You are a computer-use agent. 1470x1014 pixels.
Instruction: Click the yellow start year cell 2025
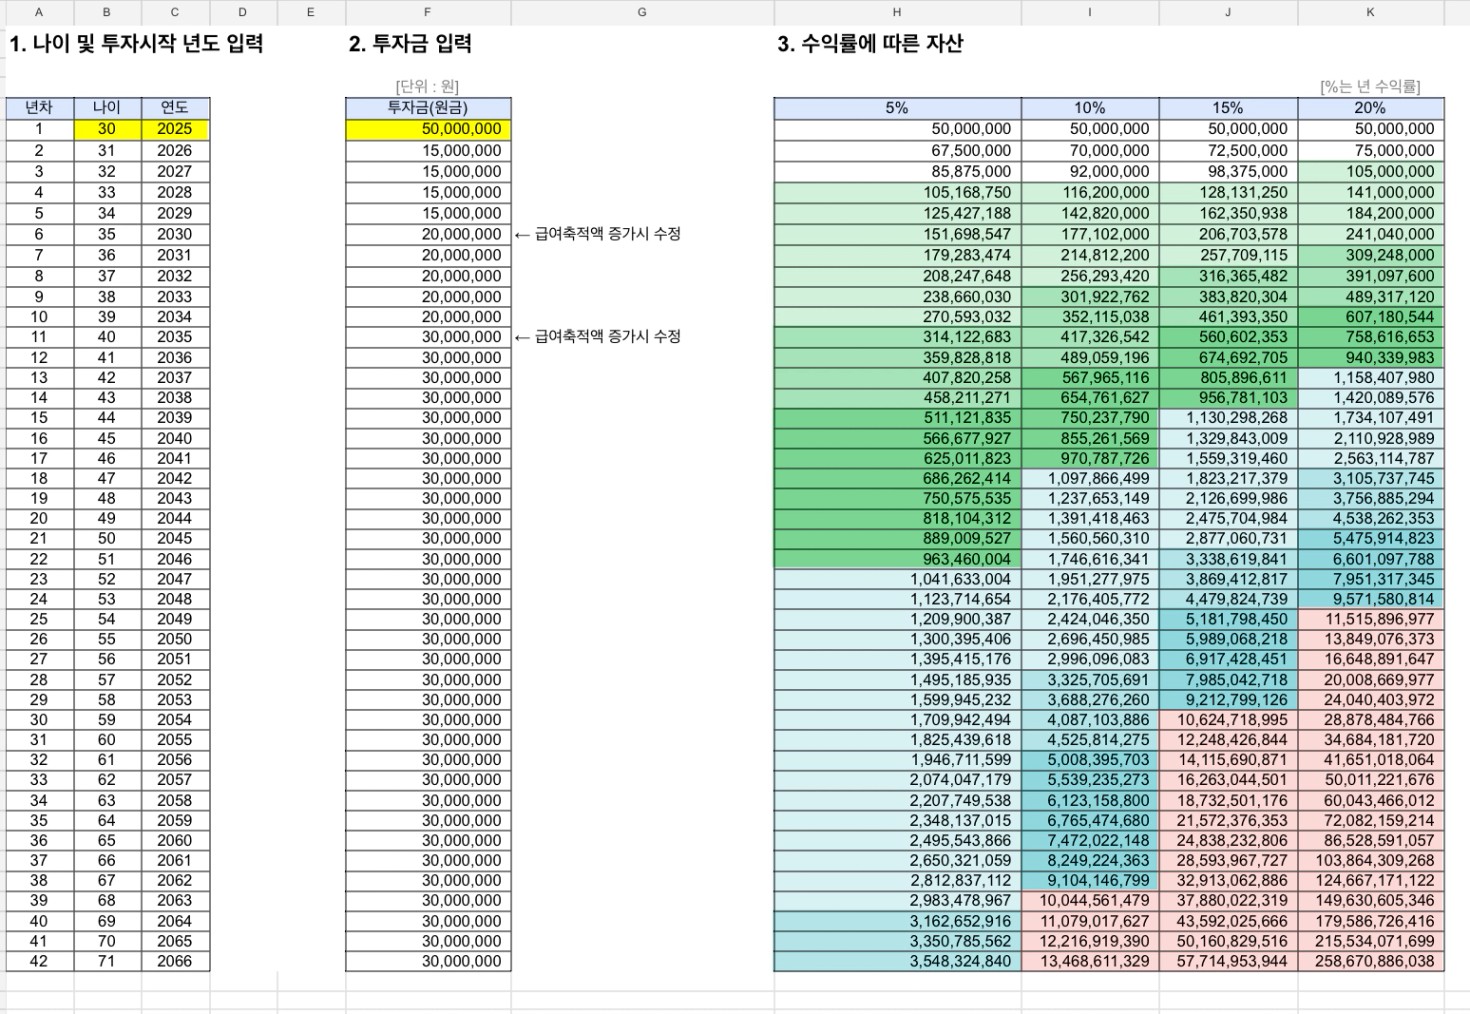click(175, 129)
